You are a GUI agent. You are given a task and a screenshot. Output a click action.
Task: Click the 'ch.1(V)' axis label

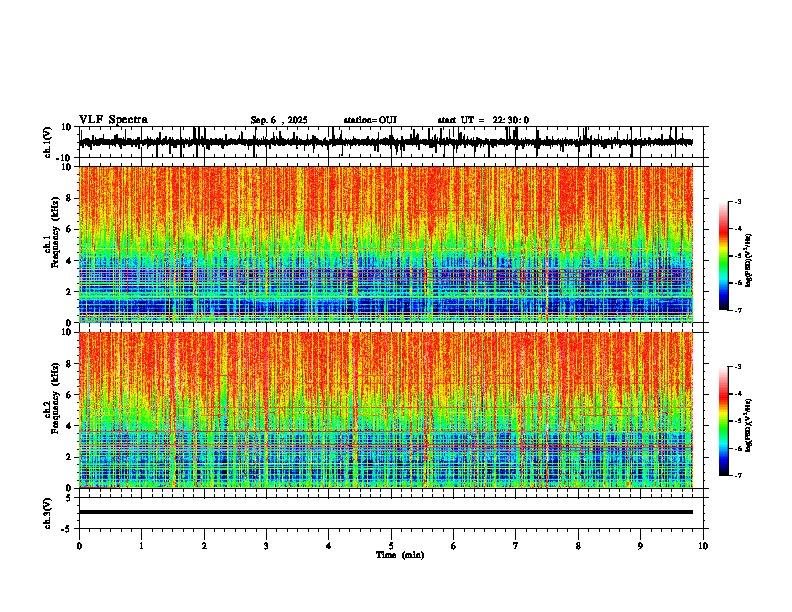pyautogui.click(x=48, y=142)
